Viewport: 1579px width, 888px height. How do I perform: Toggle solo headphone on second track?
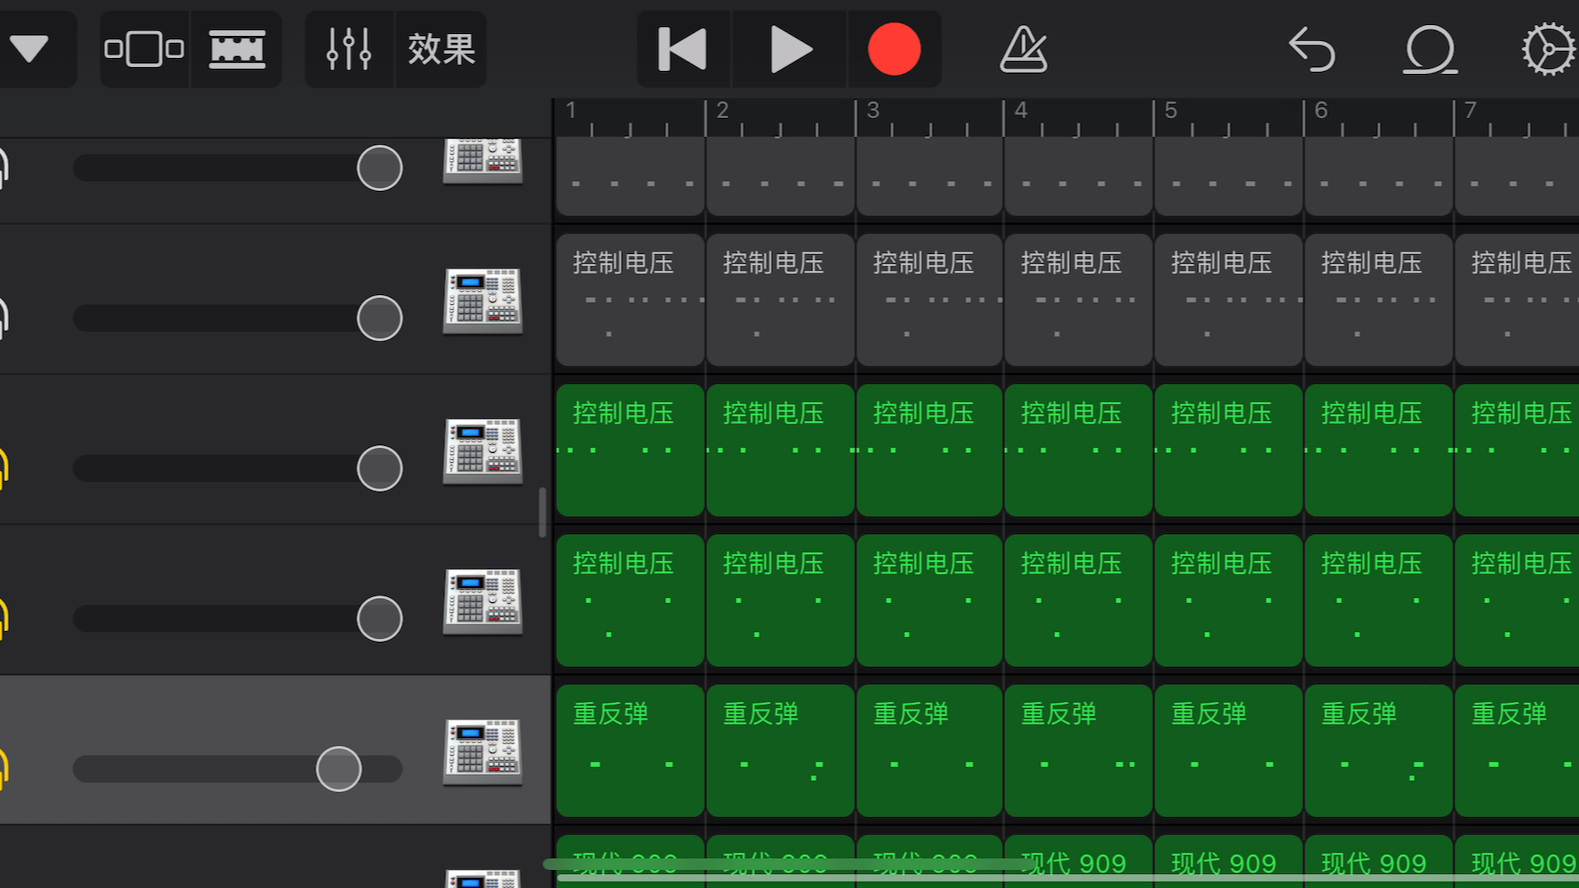coord(4,317)
